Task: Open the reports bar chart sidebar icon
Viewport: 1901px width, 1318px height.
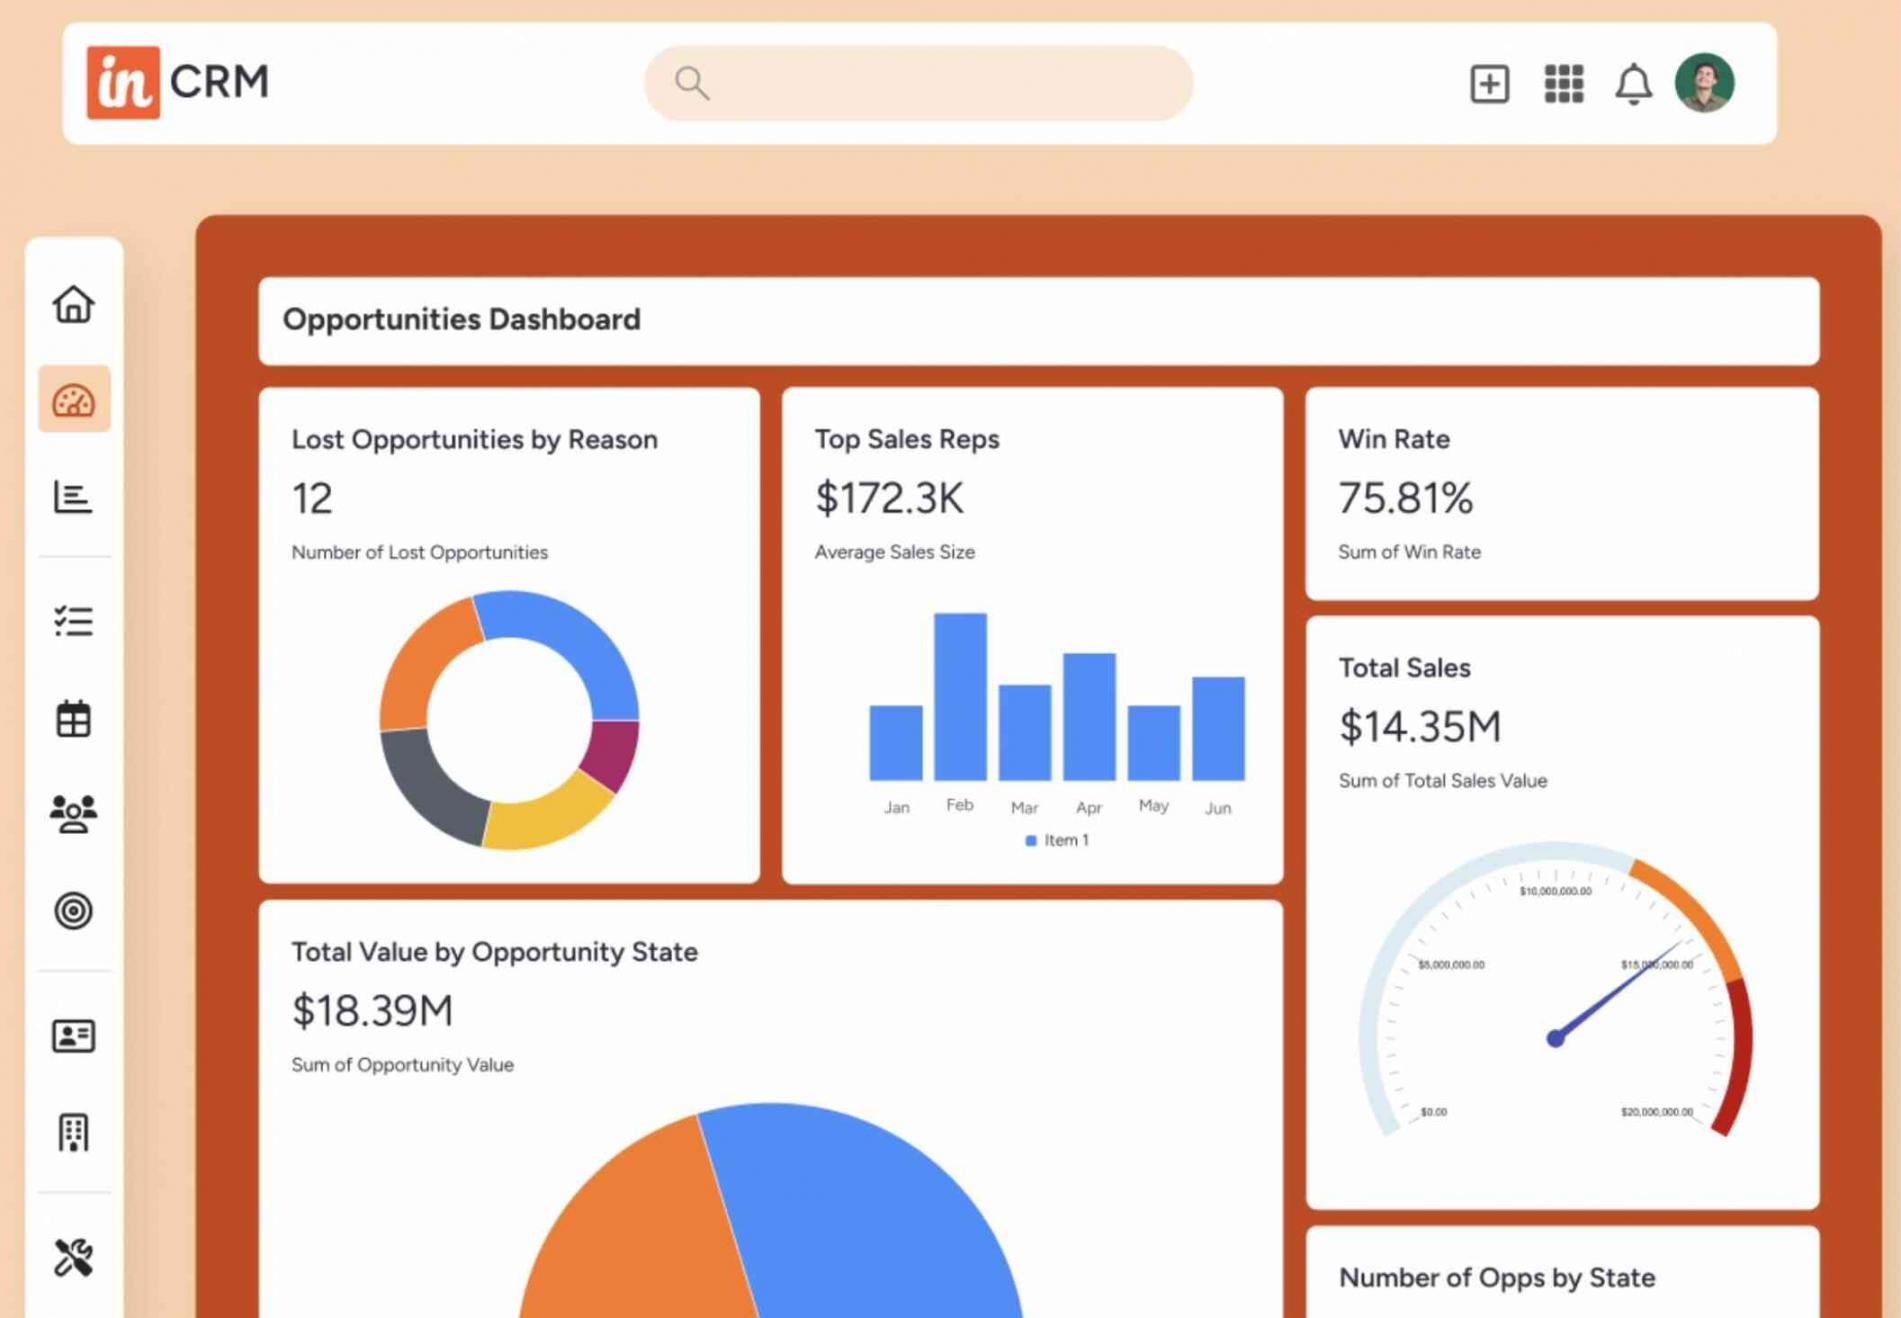Action: tap(73, 496)
